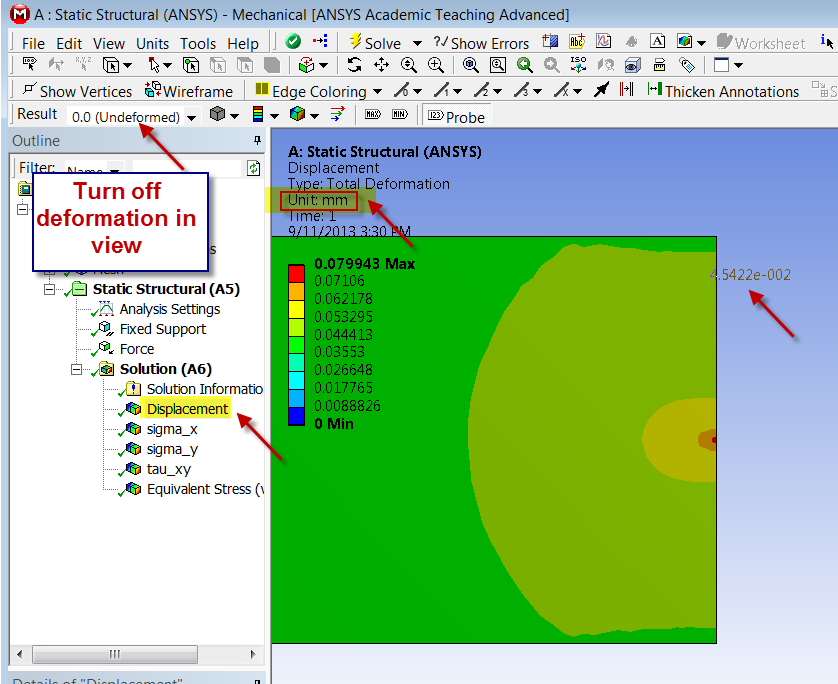Select the Force tree item
The width and height of the screenshot is (838, 684).
coord(137,349)
